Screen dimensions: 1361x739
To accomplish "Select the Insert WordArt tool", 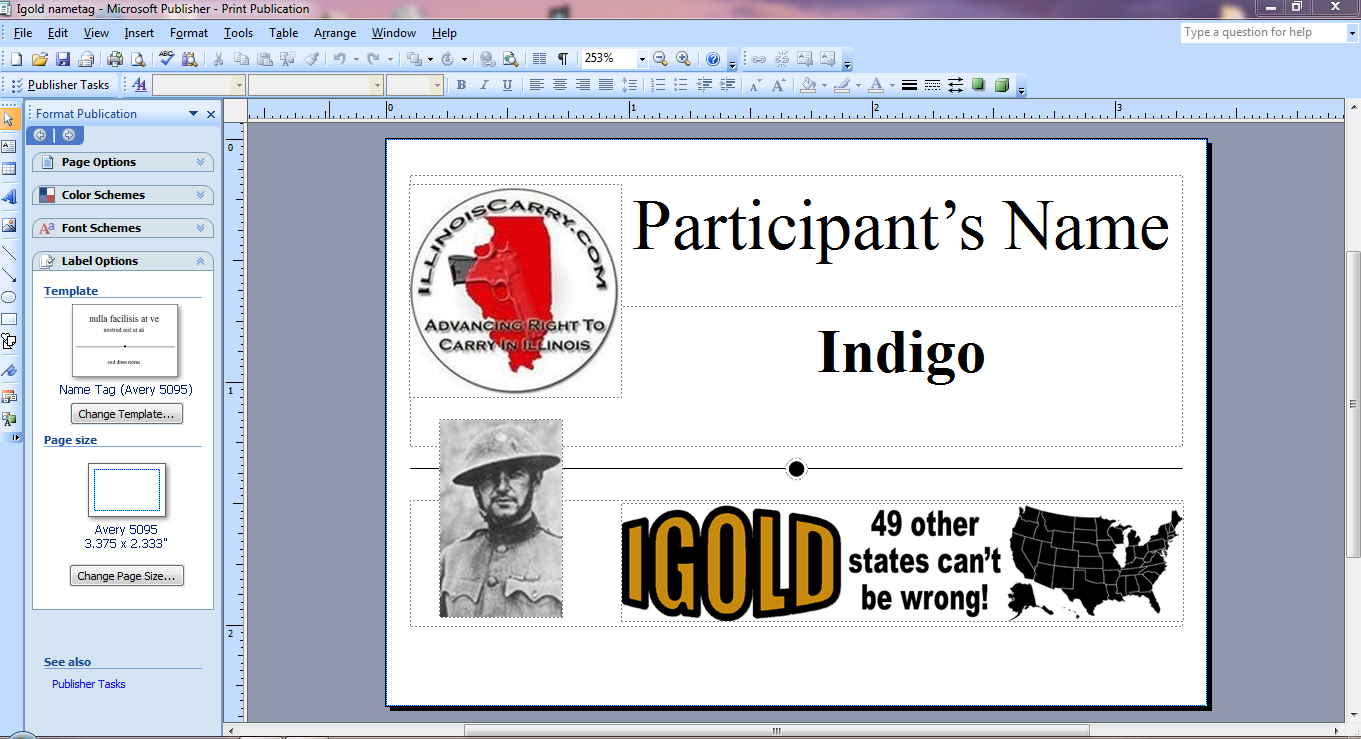I will pos(9,197).
